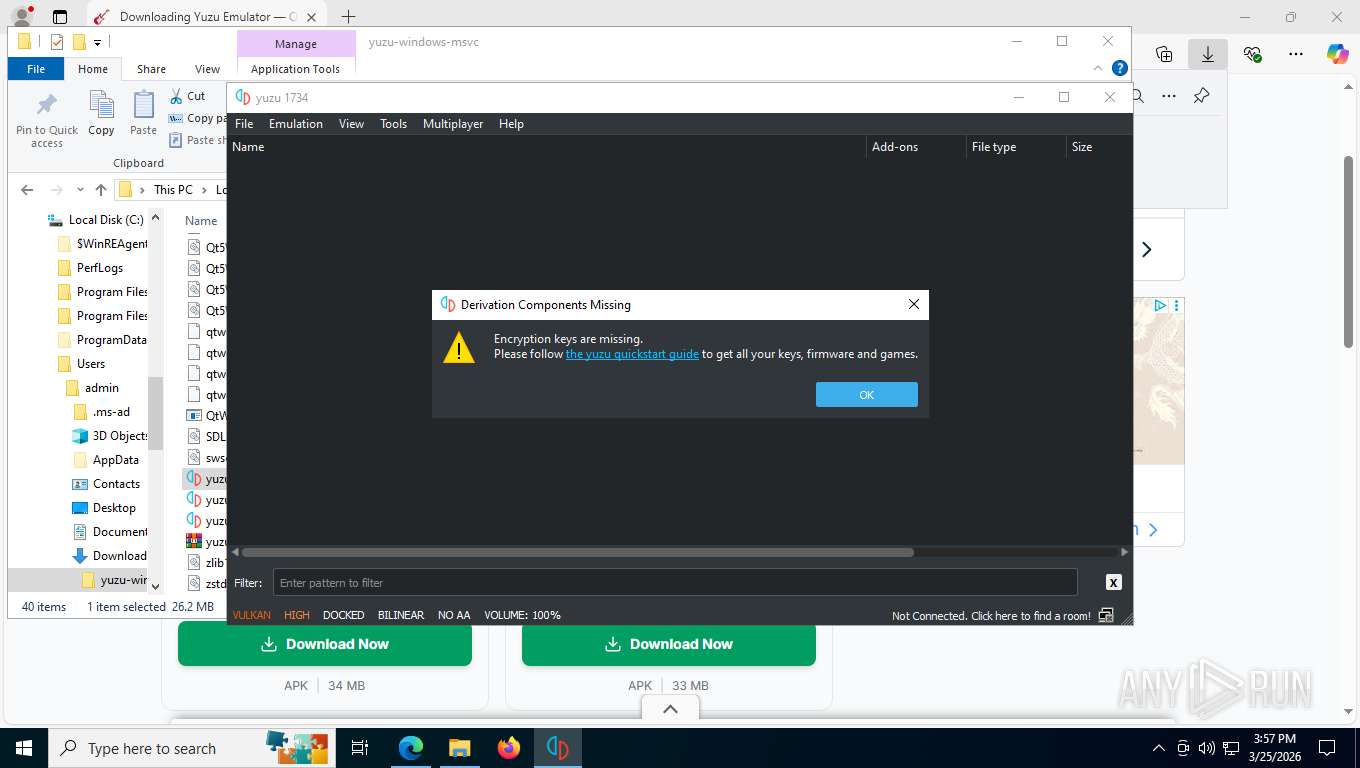Viewport: 1360px width, 768px height.
Task: Open a new browser tab
Action: (x=348, y=16)
